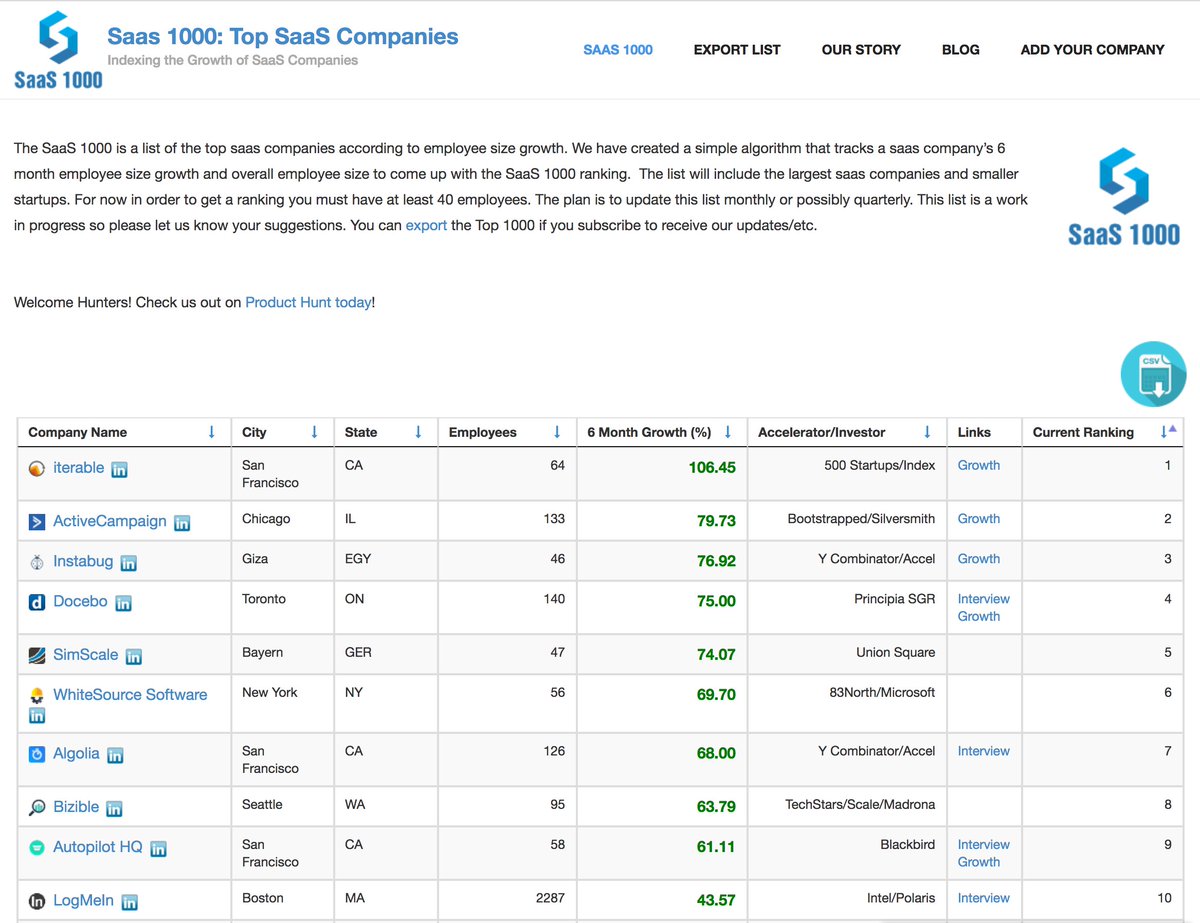Image resolution: width=1200 pixels, height=923 pixels.
Task: Click the Autopilot HQ logo icon
Action: point(37,848)
